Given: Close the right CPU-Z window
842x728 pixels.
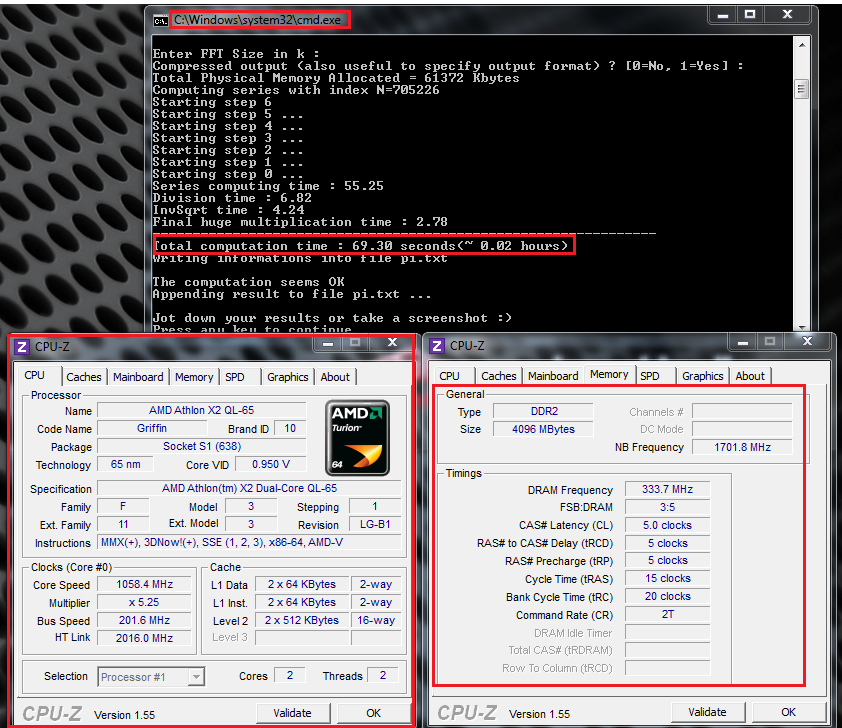Looking at the screenshot, I should tap(807, 342).
